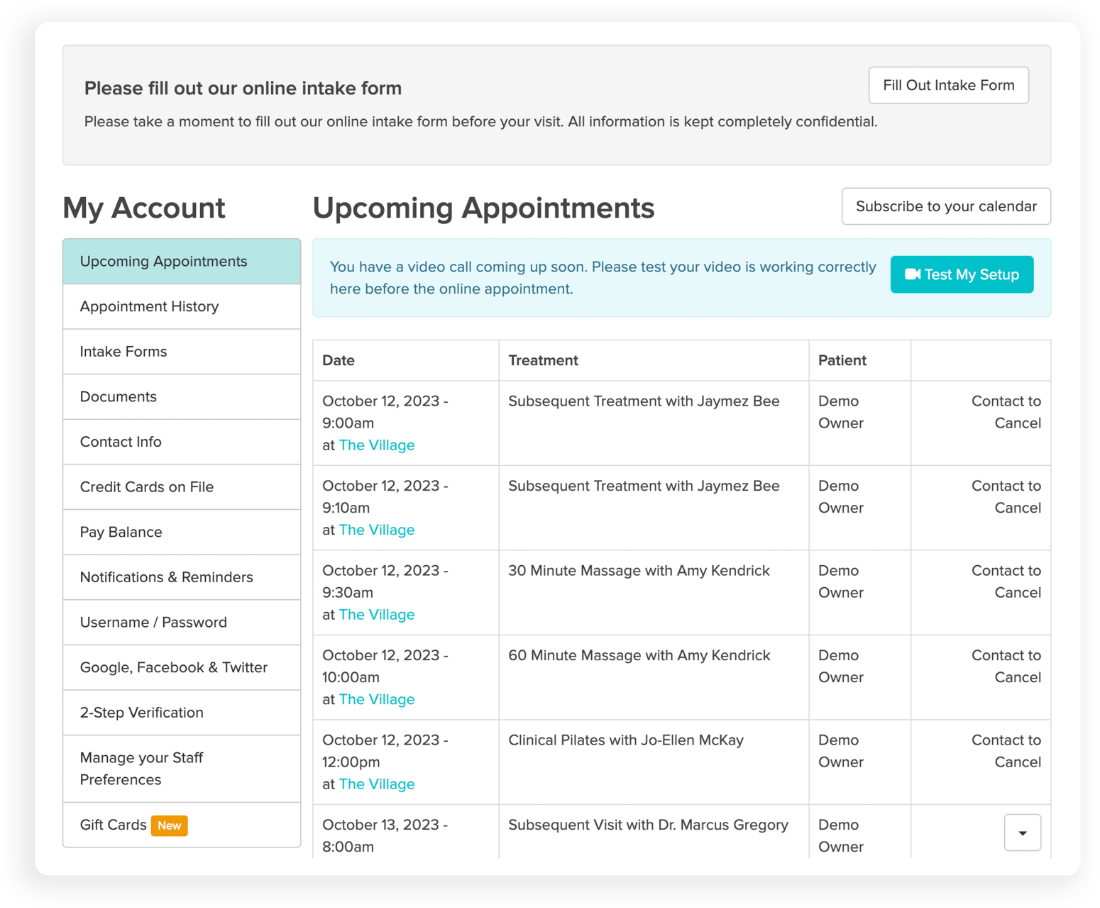Viewport: 1100px width, 908px height.
Task: Go to Username / Password settings
Action: pyautogui.click(x=181, y=622)
